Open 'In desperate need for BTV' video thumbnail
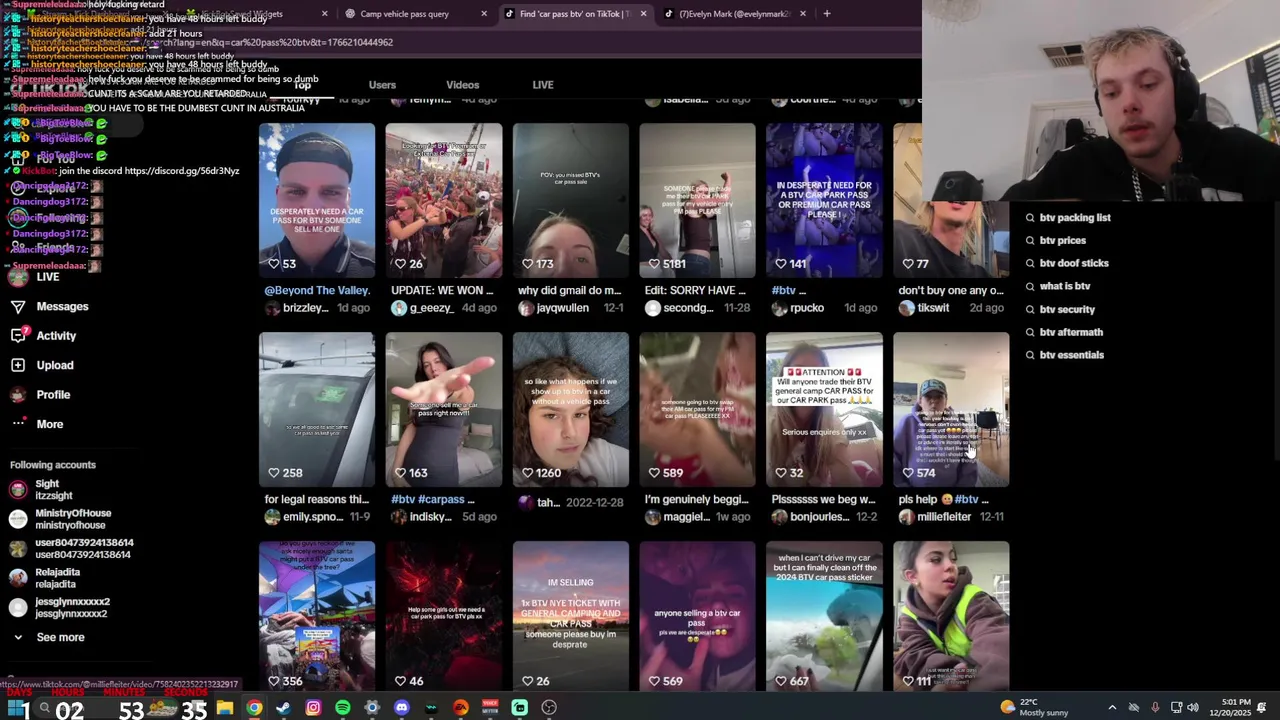Screen dimensions: 1280x720 pyautogui.click(x=824, y=200)
